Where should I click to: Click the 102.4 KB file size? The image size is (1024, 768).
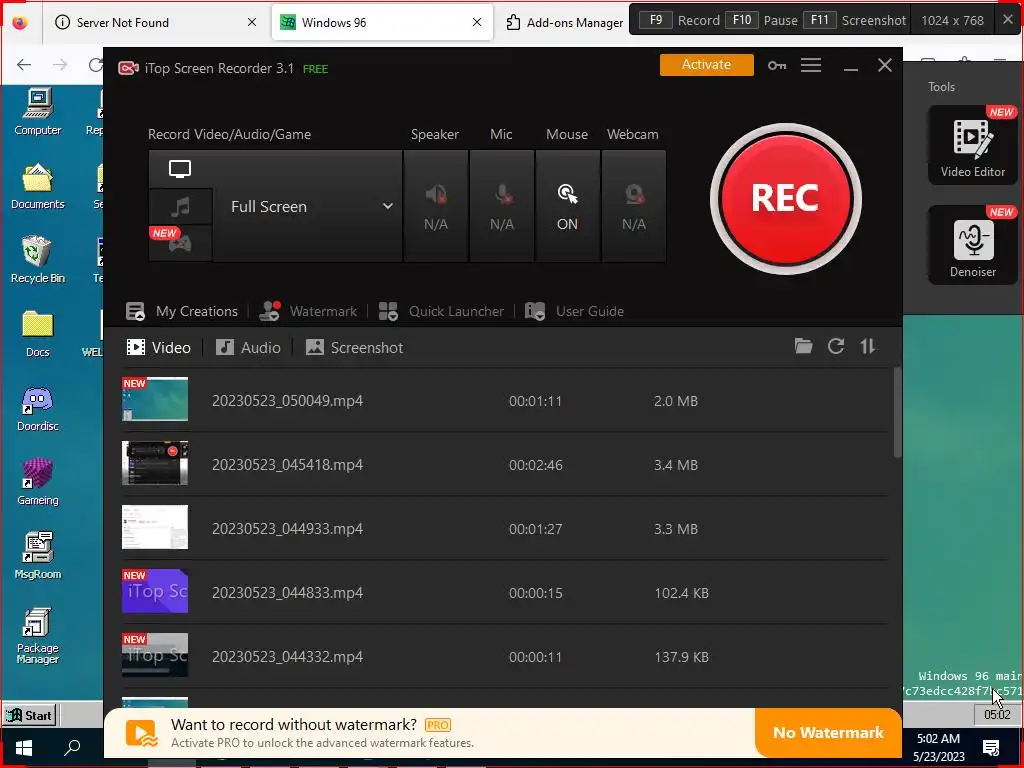(x=681, y=593)
